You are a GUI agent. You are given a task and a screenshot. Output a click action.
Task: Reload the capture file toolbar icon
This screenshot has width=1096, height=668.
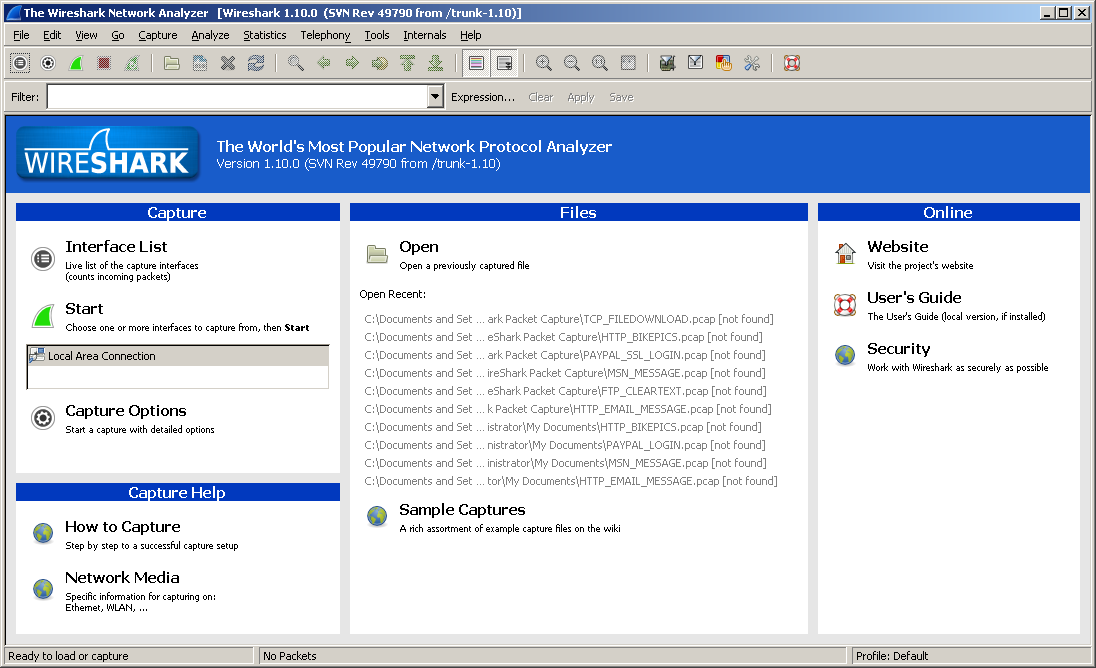(x=256, y=64)
